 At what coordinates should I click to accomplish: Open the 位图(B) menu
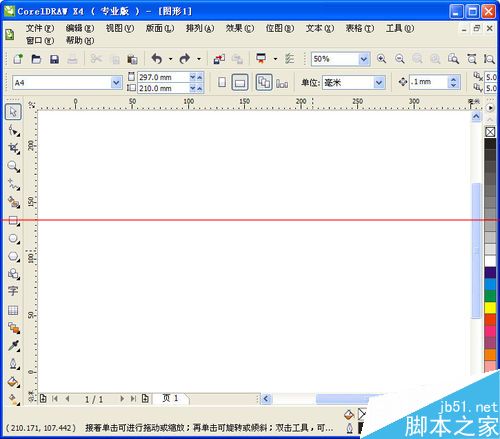pos(280,28)
